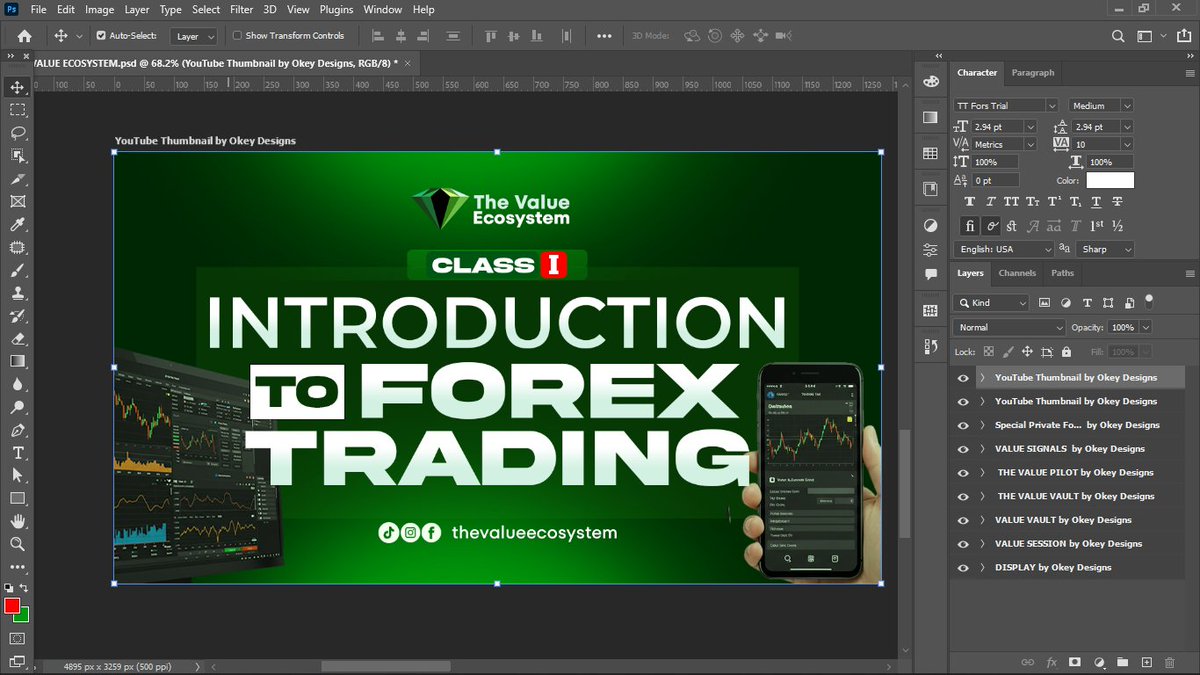Expand the THE VALUE VAULT group
The width and height of the screenshot is (1200, 675).
tap(982, 497)
